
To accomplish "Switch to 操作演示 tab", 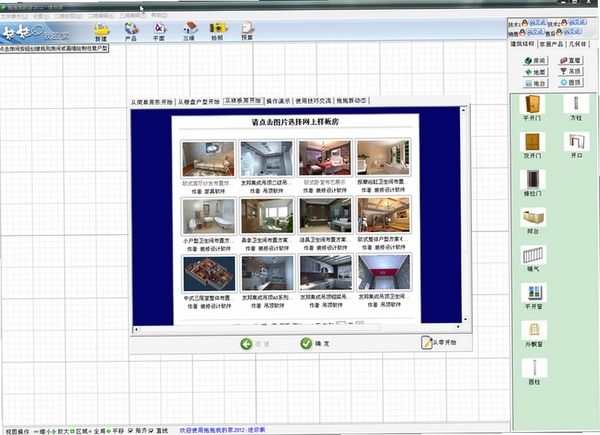I will [x=279, y=101].
